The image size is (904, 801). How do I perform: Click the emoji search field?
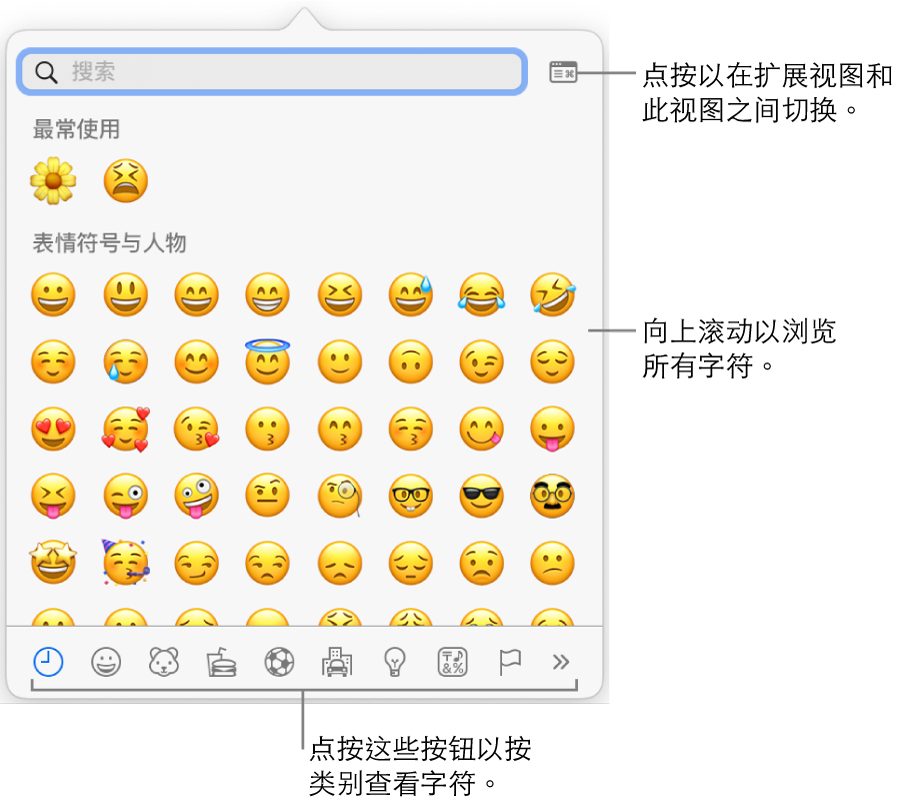[x=272, y=72]
